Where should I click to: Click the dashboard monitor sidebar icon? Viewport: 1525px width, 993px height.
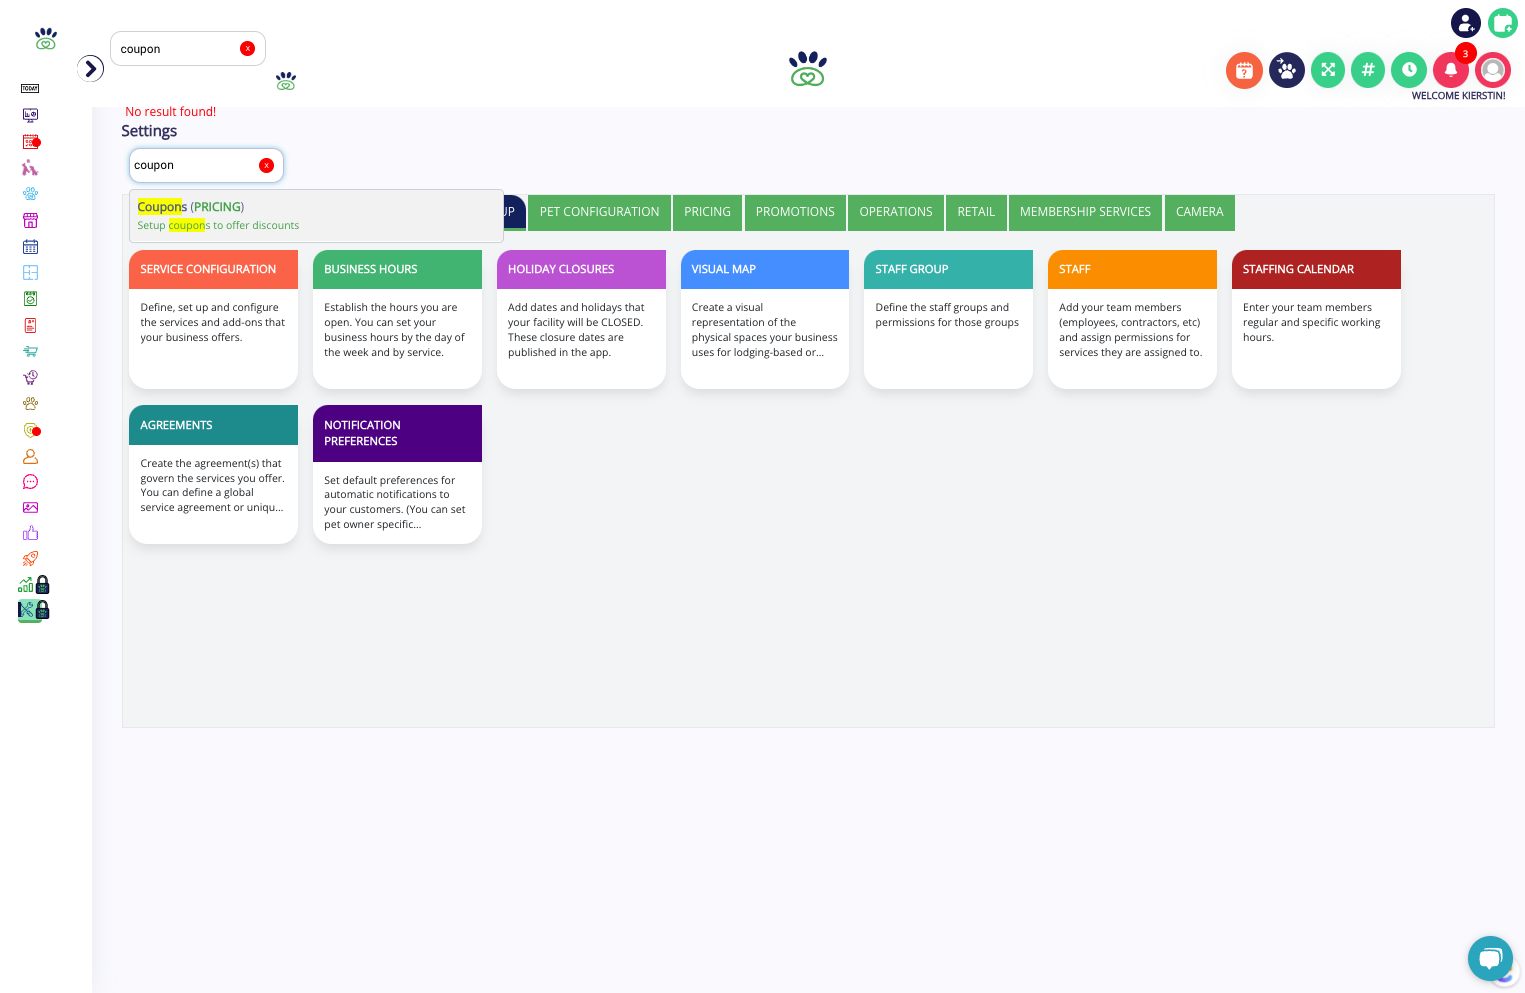coord(30,115)
